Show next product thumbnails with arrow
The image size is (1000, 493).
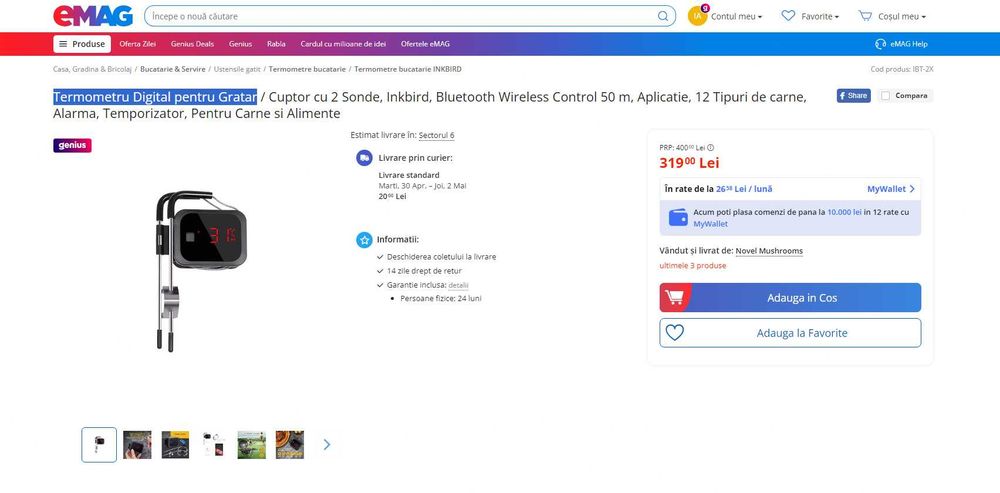tap(326, 444)
